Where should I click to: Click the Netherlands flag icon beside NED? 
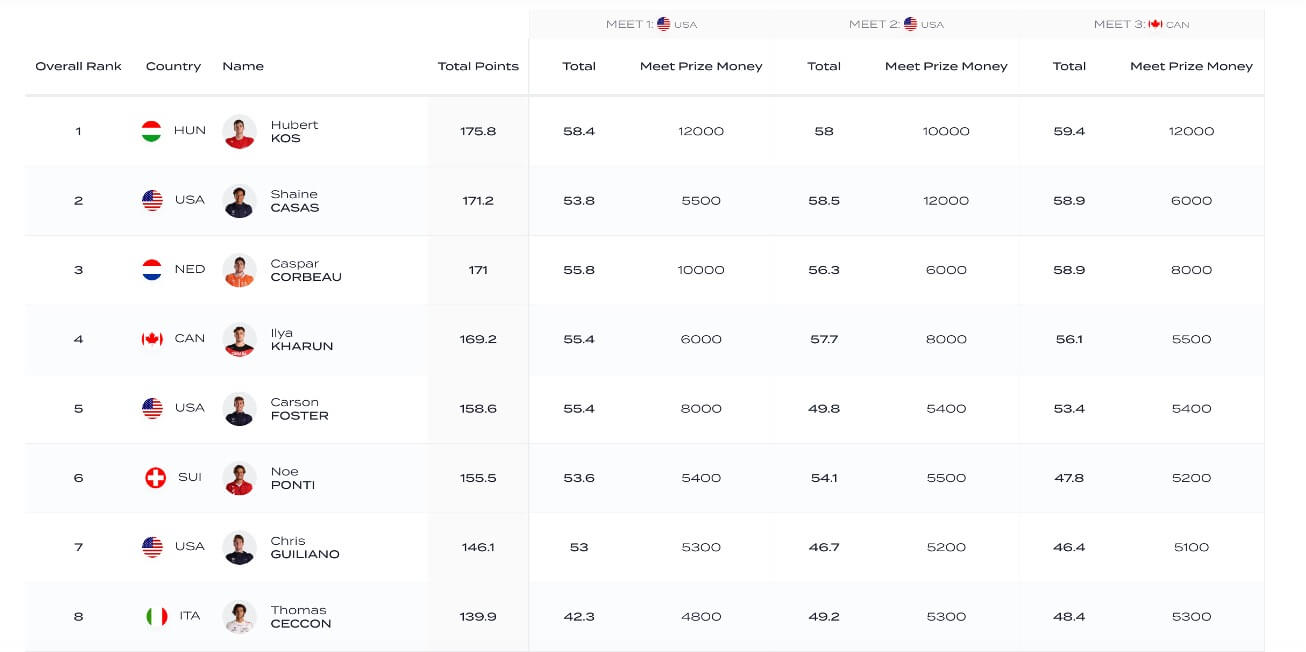pyautogui.click(x=151, y=270)
